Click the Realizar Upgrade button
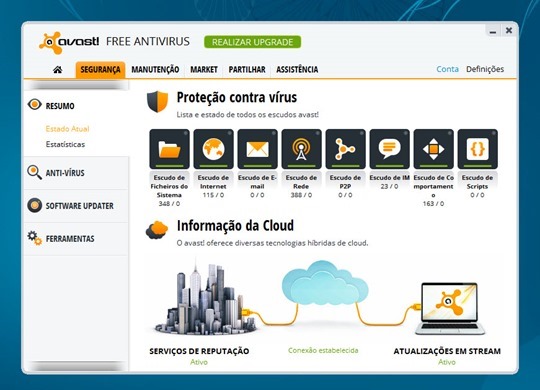The image size is (540, 390). (x=252, y=42)
